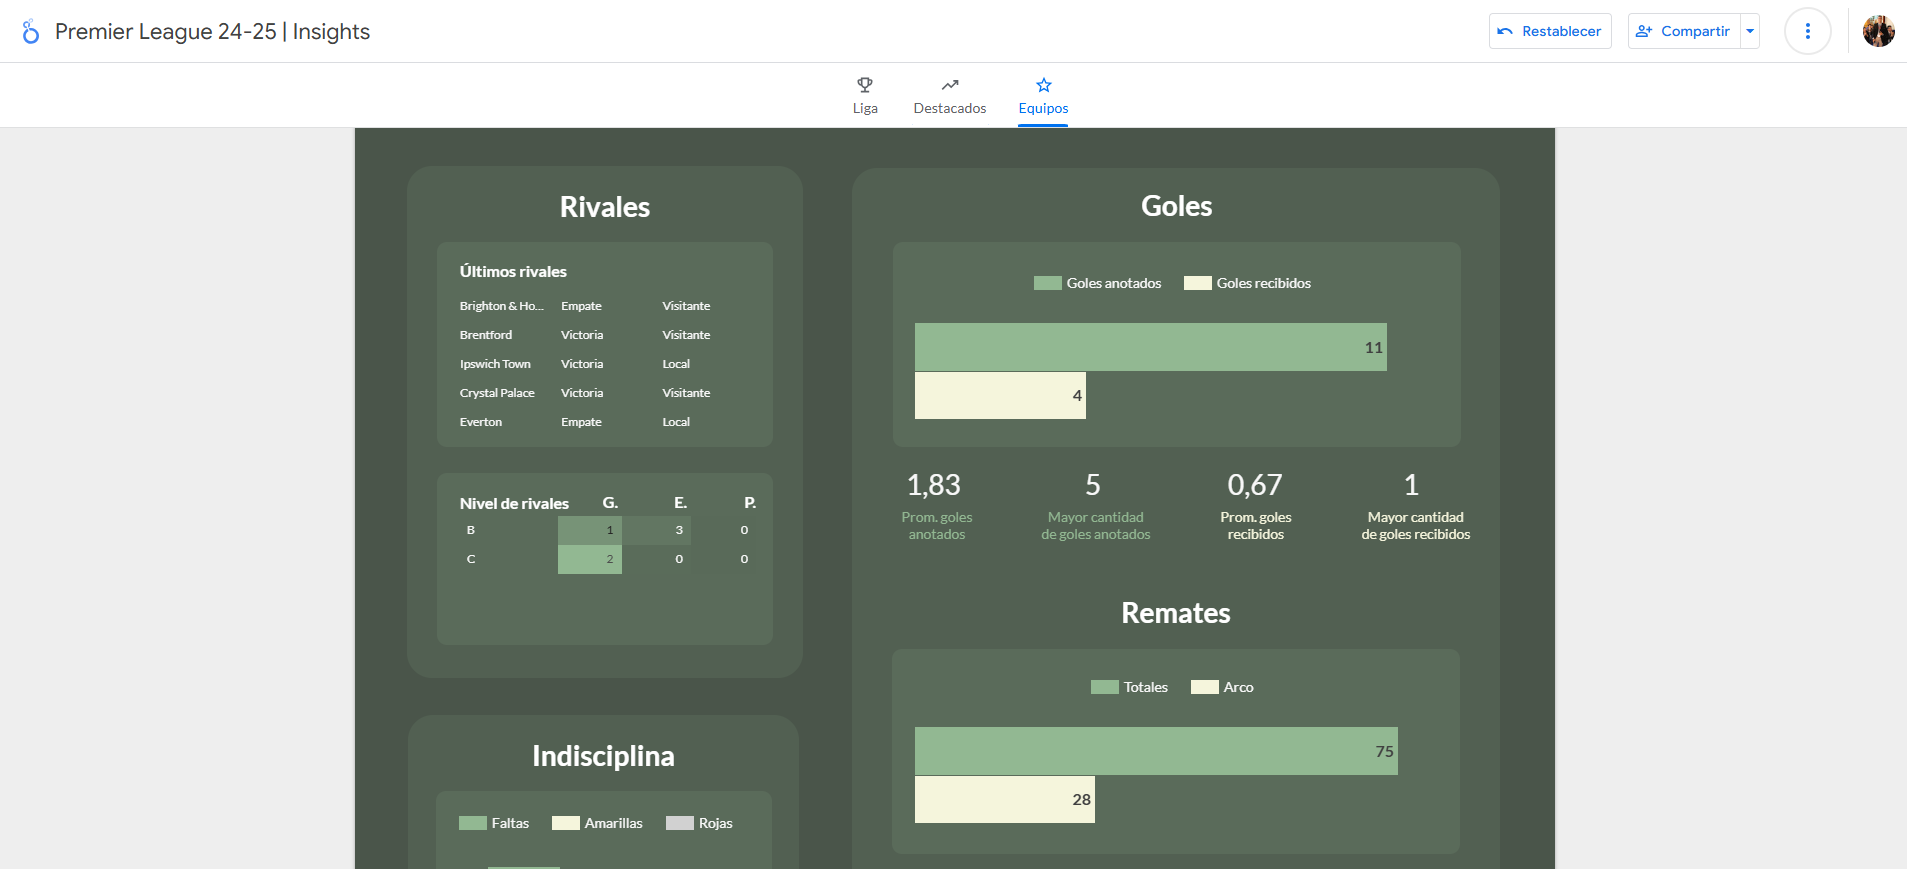Screen dimensions: 1907x869
Task: Click the Looker Studio logo icon
Action: click(31, 32)
